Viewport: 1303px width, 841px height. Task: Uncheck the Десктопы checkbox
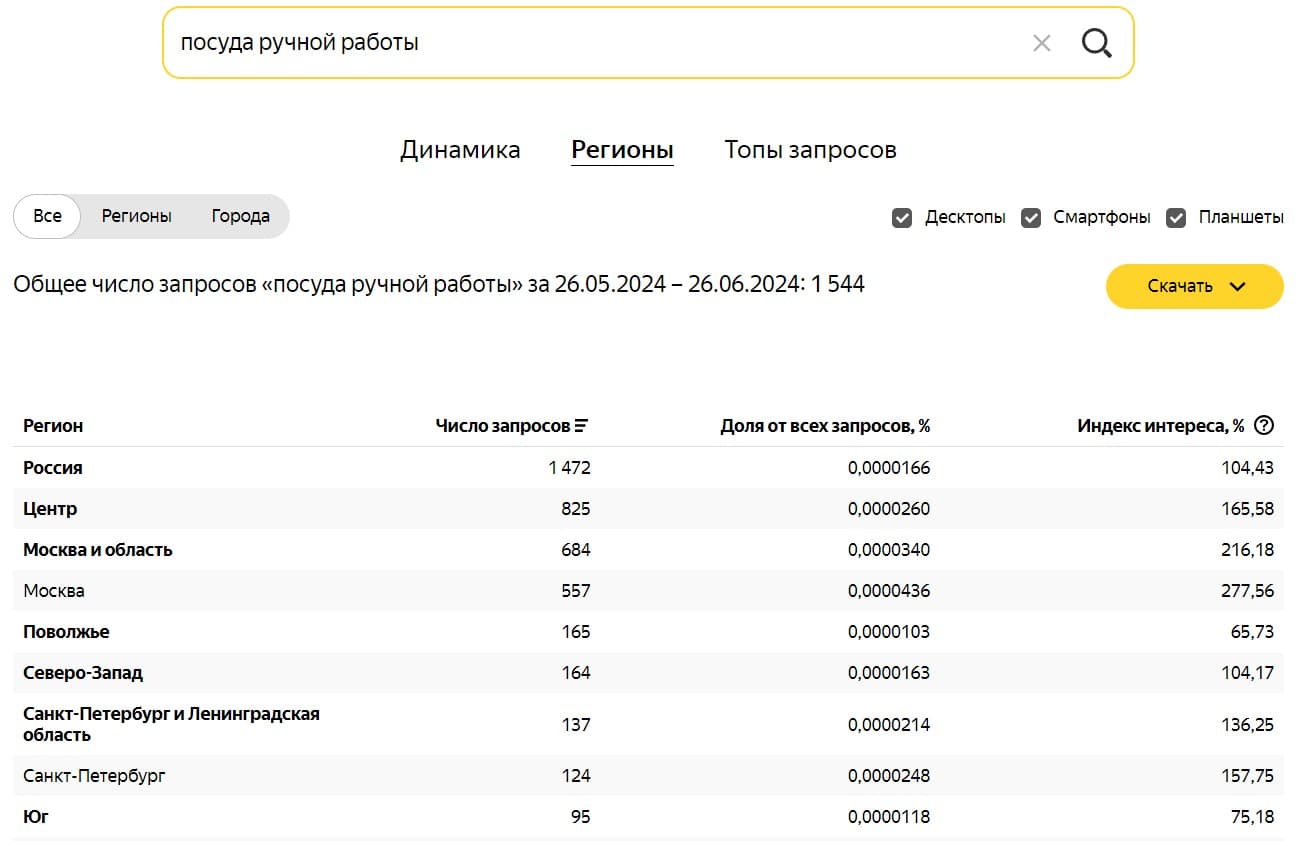[x=902, y=217]
